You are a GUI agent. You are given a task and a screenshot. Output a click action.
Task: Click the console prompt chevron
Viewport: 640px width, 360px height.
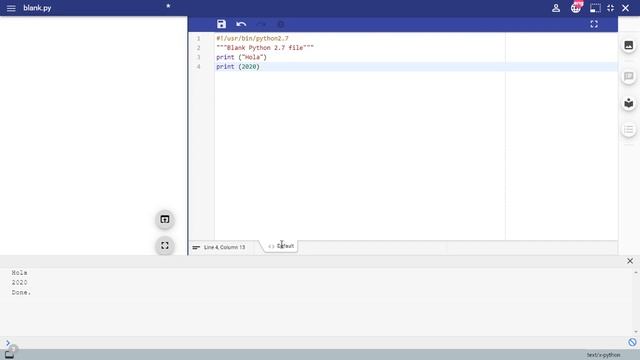pos(8,343)
